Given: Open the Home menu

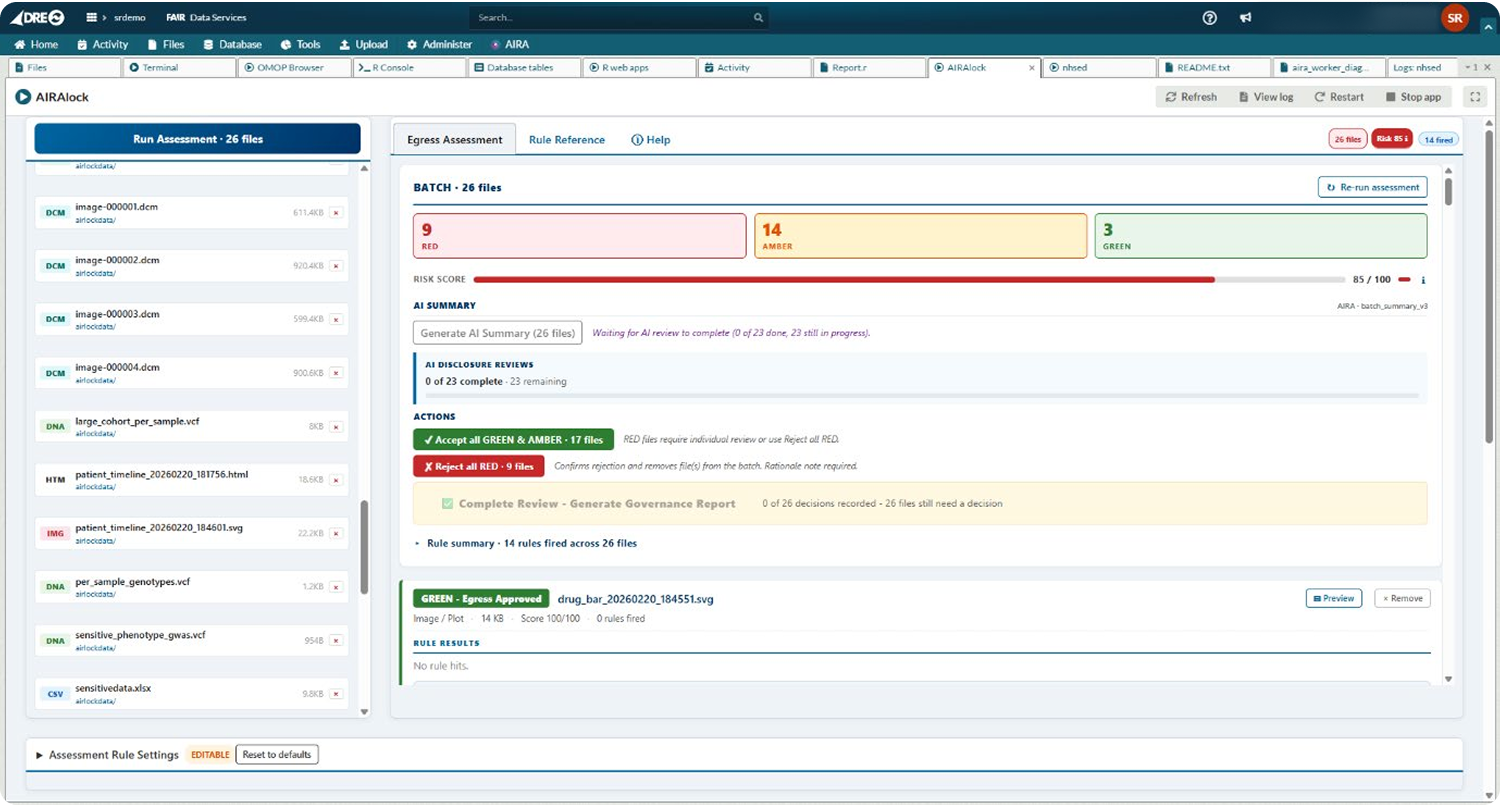Looking at the screenshot, I should coord(36,45).
